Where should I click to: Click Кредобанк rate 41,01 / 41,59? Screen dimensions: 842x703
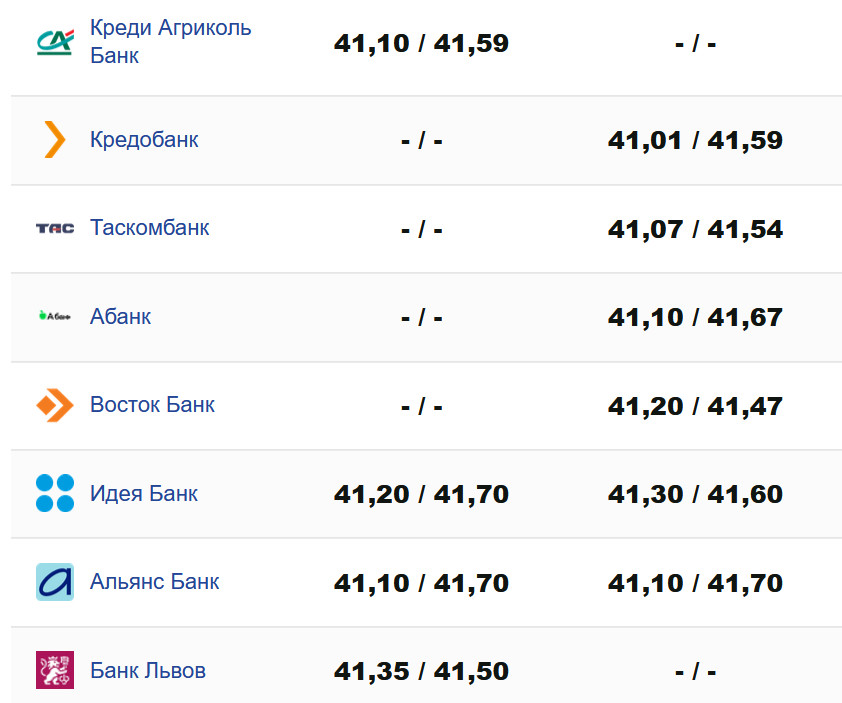pyautogui.click(x=695, y=140)
